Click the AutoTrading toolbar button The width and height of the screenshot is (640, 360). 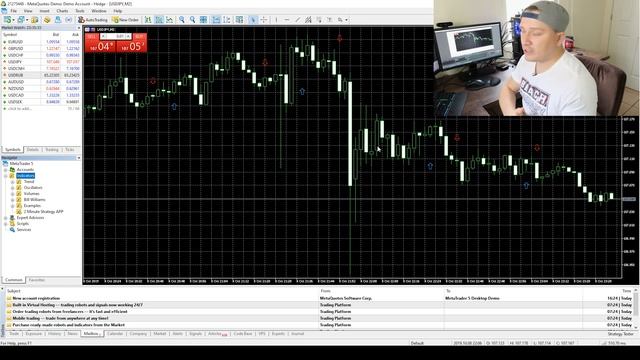(93, 20)
